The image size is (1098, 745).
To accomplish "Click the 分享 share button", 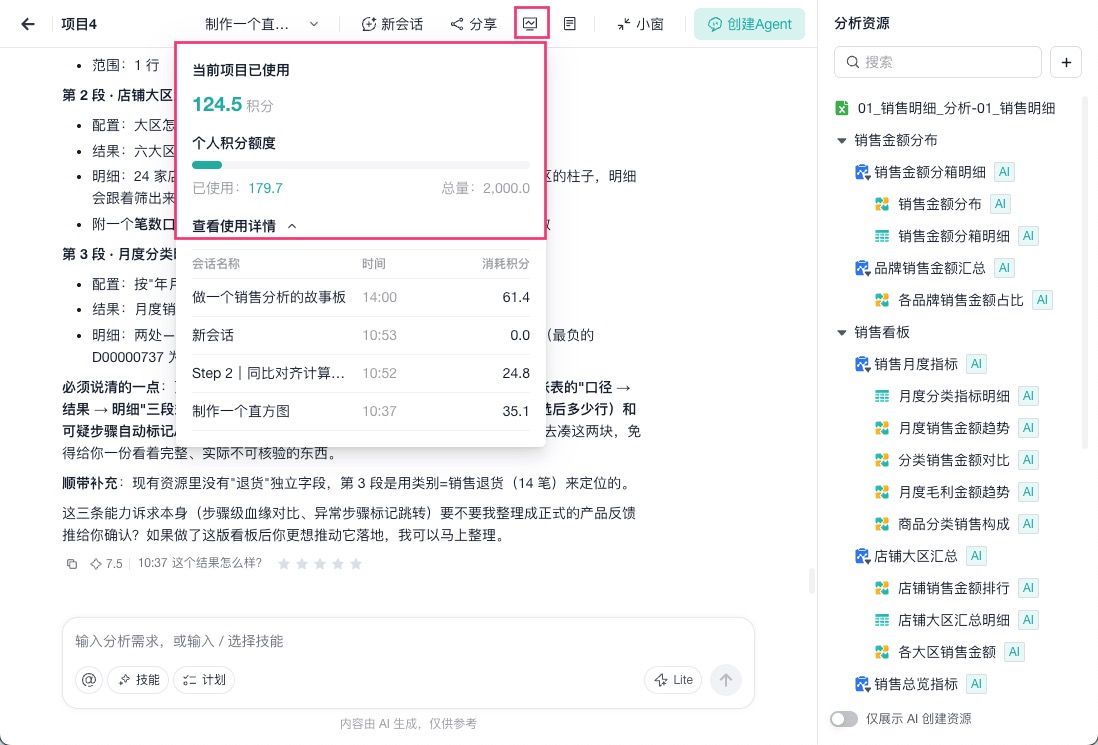I will pyautogui.click(x=473, y=24).
